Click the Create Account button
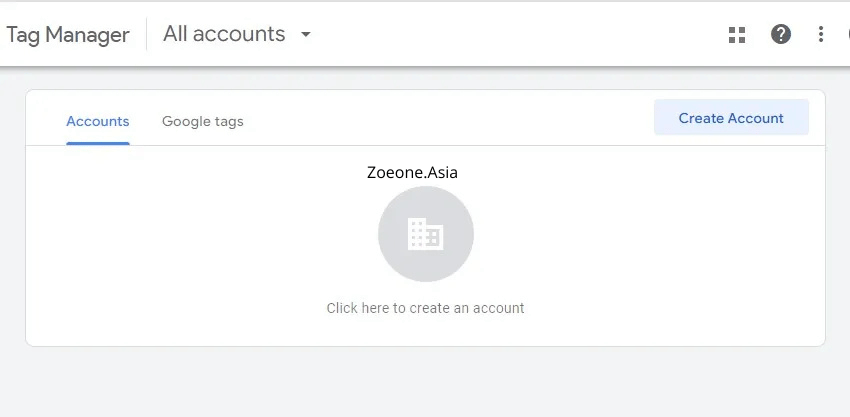850x417 pixels. coord(731,118)
